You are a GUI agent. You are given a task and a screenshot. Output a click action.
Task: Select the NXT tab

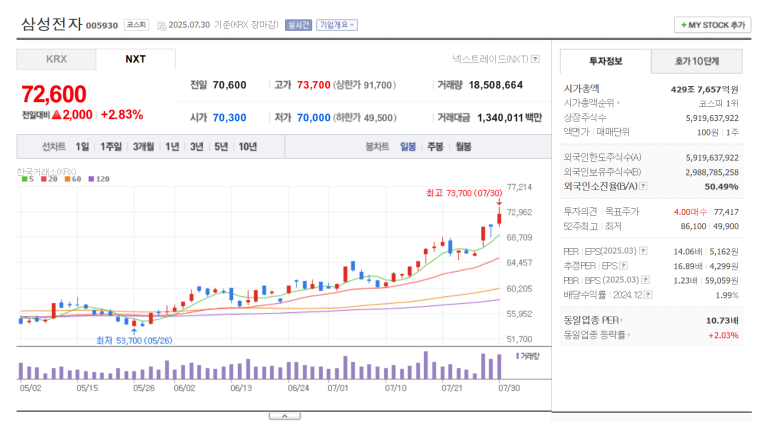point(136,59)
